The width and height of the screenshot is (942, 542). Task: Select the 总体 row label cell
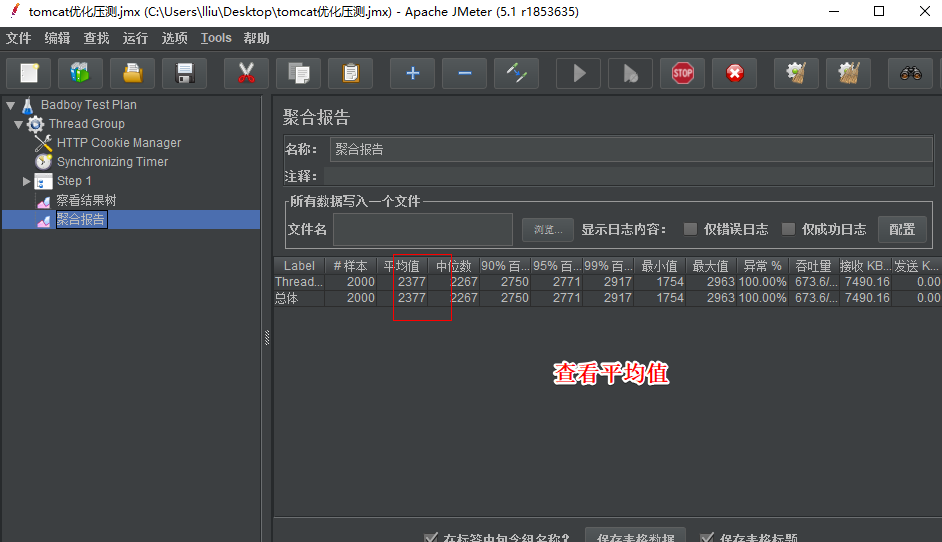point(299,298)
